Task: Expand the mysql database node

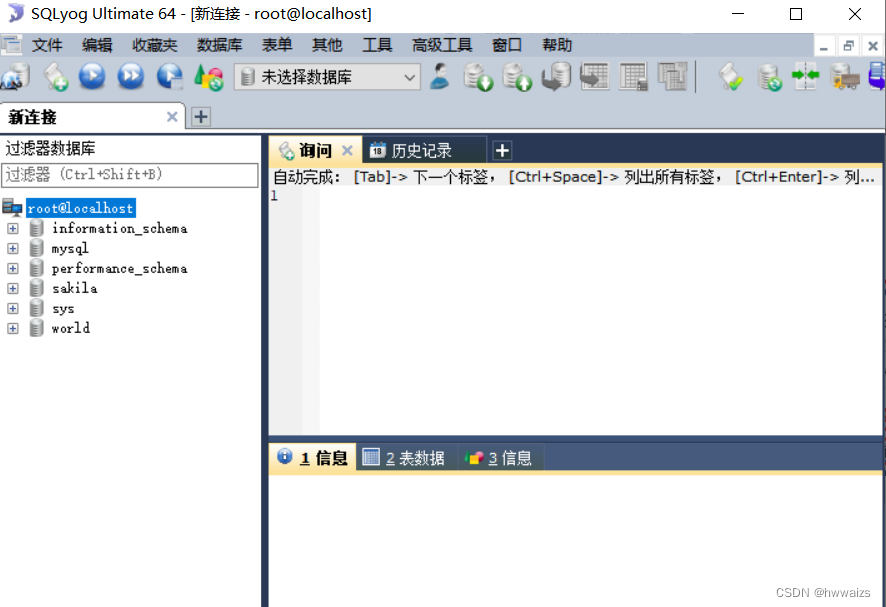Action: pyautogui.click(x=12, y=248)
